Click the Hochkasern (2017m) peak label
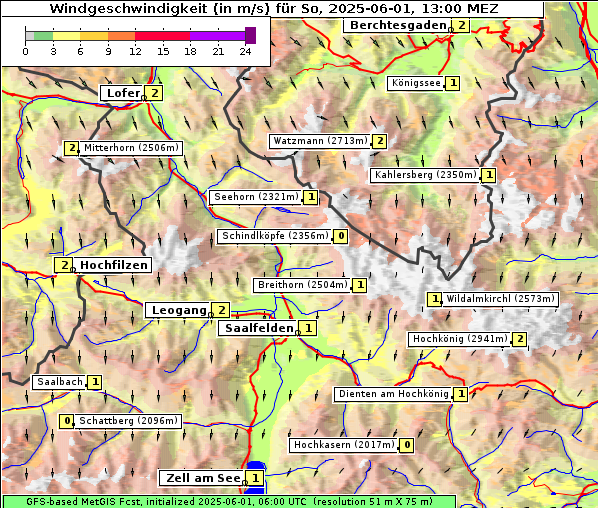The width and height of the screenshot is (598, 508). 344,445
